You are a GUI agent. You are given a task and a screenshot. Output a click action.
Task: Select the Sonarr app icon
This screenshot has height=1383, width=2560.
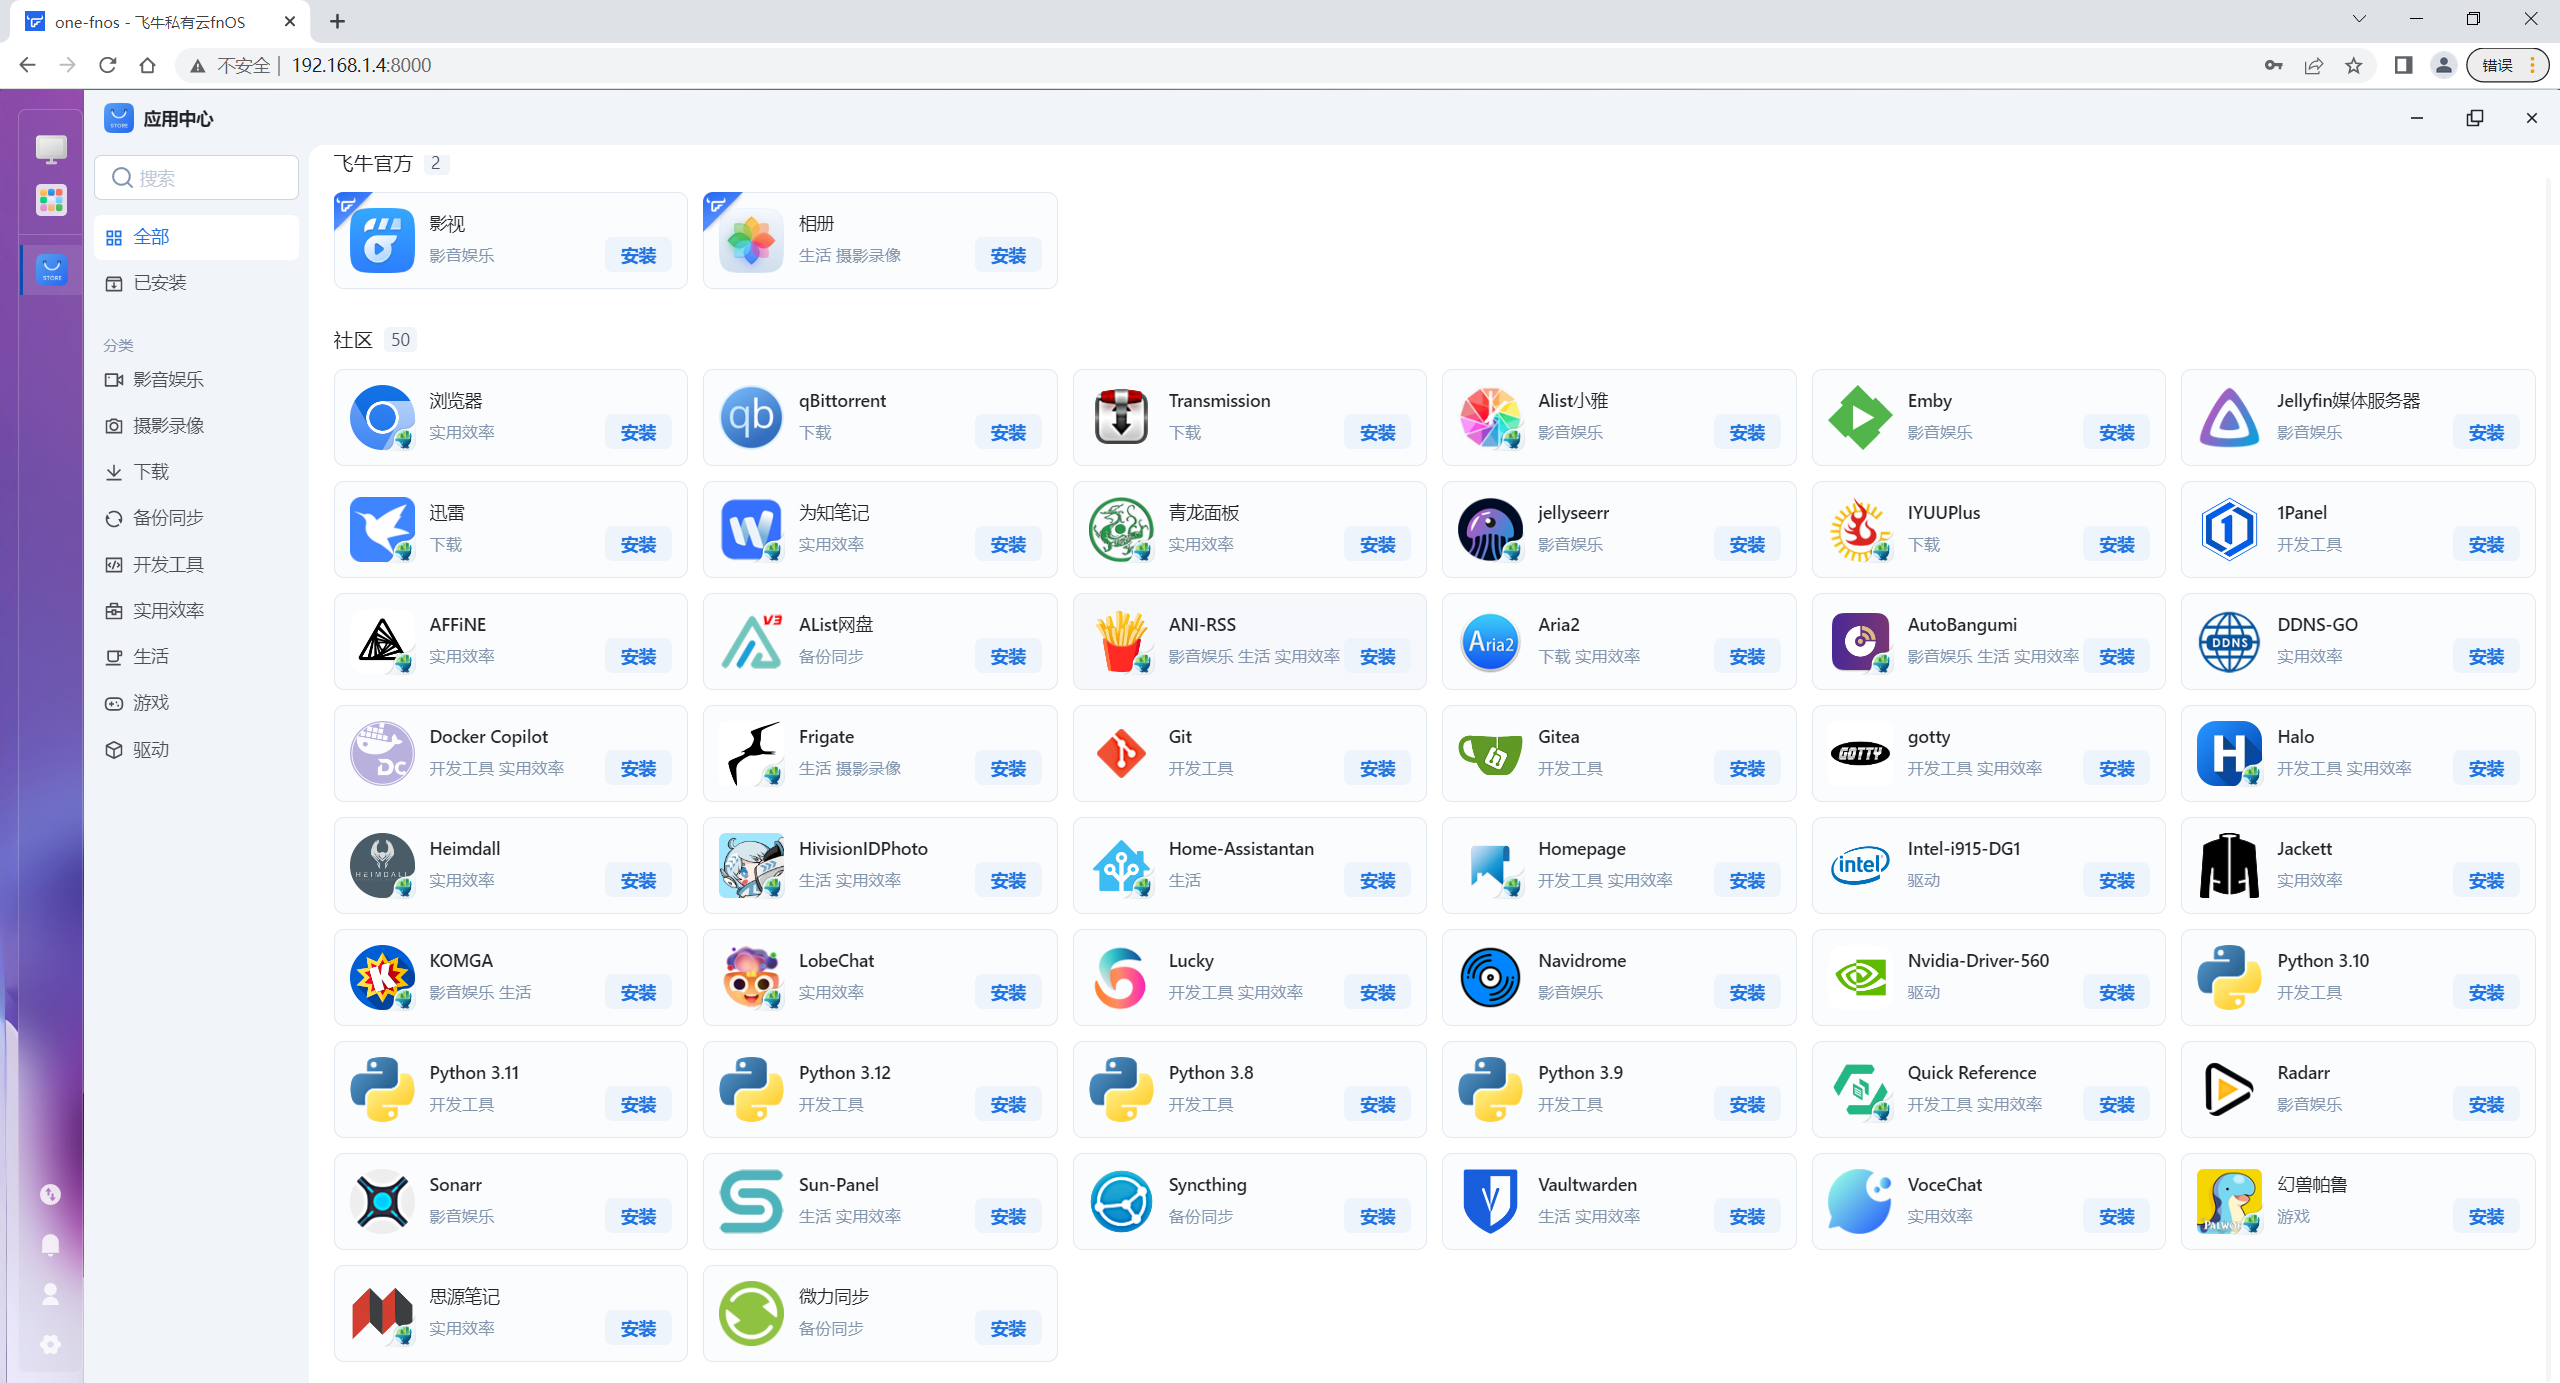pos(382,1201)
